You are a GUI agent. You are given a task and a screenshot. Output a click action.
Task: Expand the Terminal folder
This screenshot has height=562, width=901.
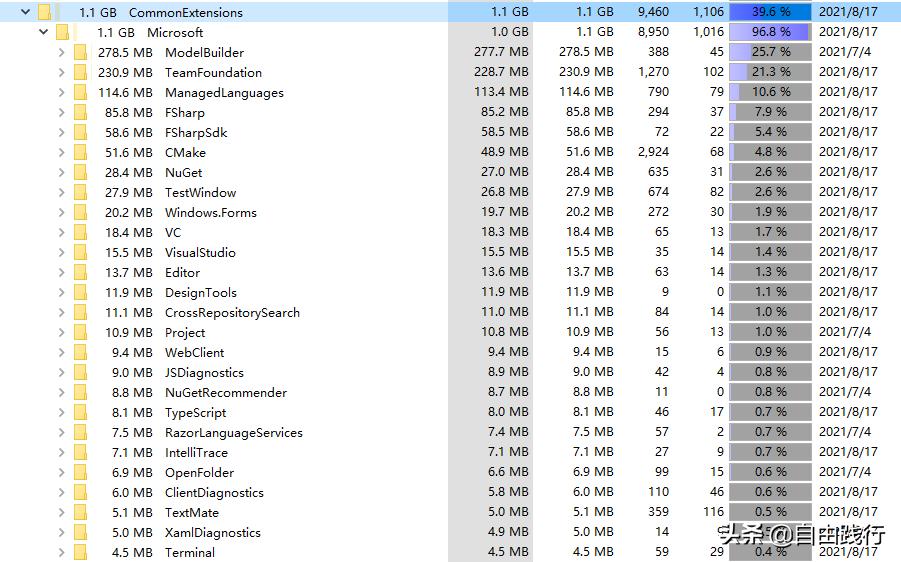(61, 552)
